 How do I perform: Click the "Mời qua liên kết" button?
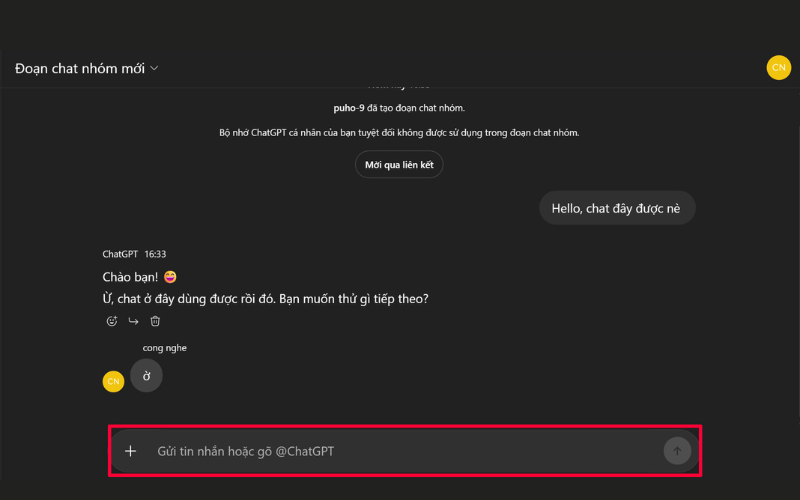pos(399,165)
